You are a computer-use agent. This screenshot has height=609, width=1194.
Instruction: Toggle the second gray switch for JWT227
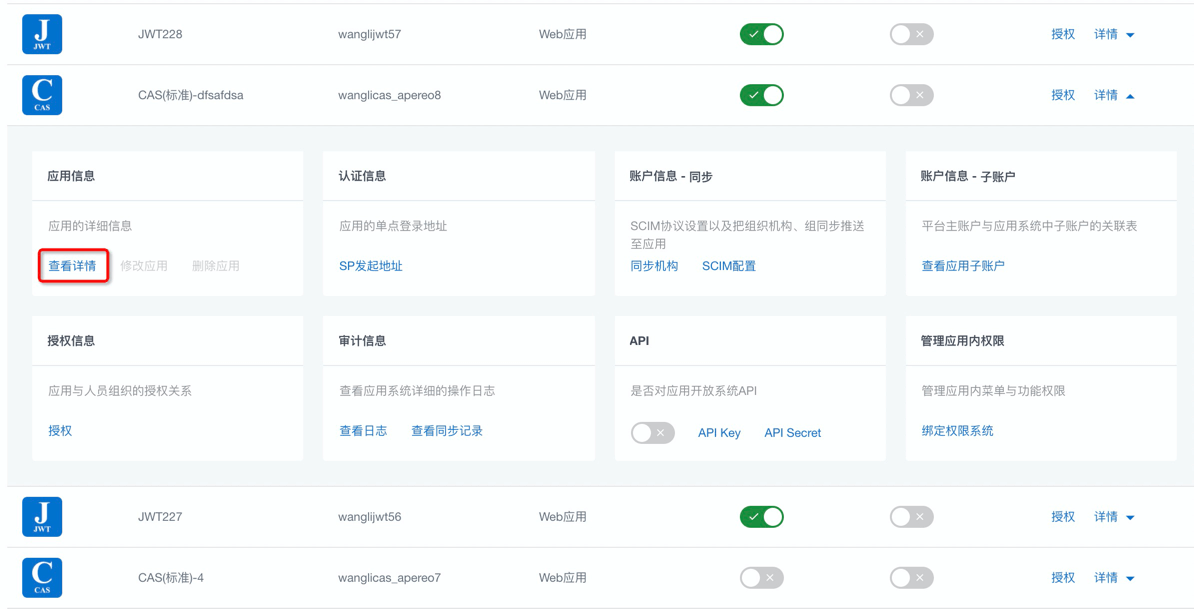click(x=911, y=517)
